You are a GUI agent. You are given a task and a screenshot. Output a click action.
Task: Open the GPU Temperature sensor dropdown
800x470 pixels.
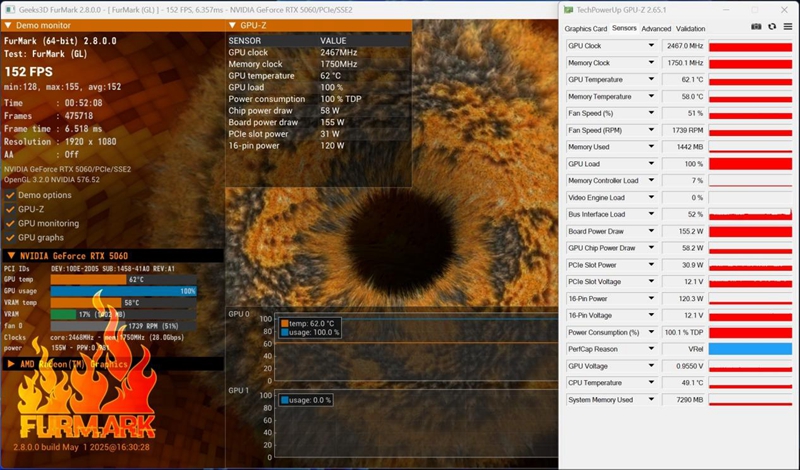(651, 79)
